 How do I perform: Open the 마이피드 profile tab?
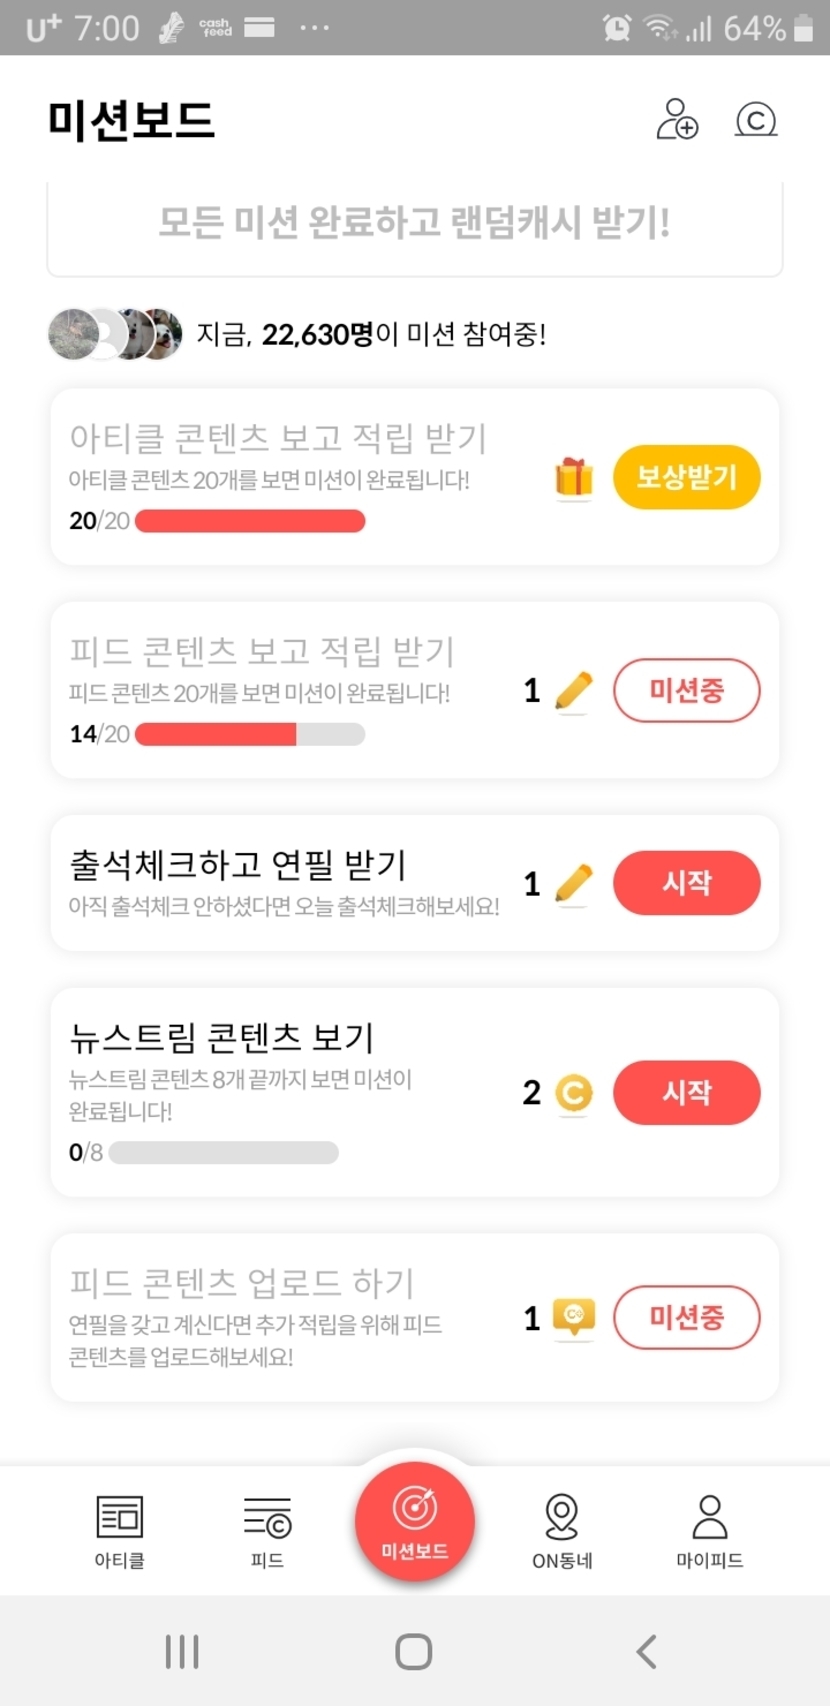(x=709, y=1530)
